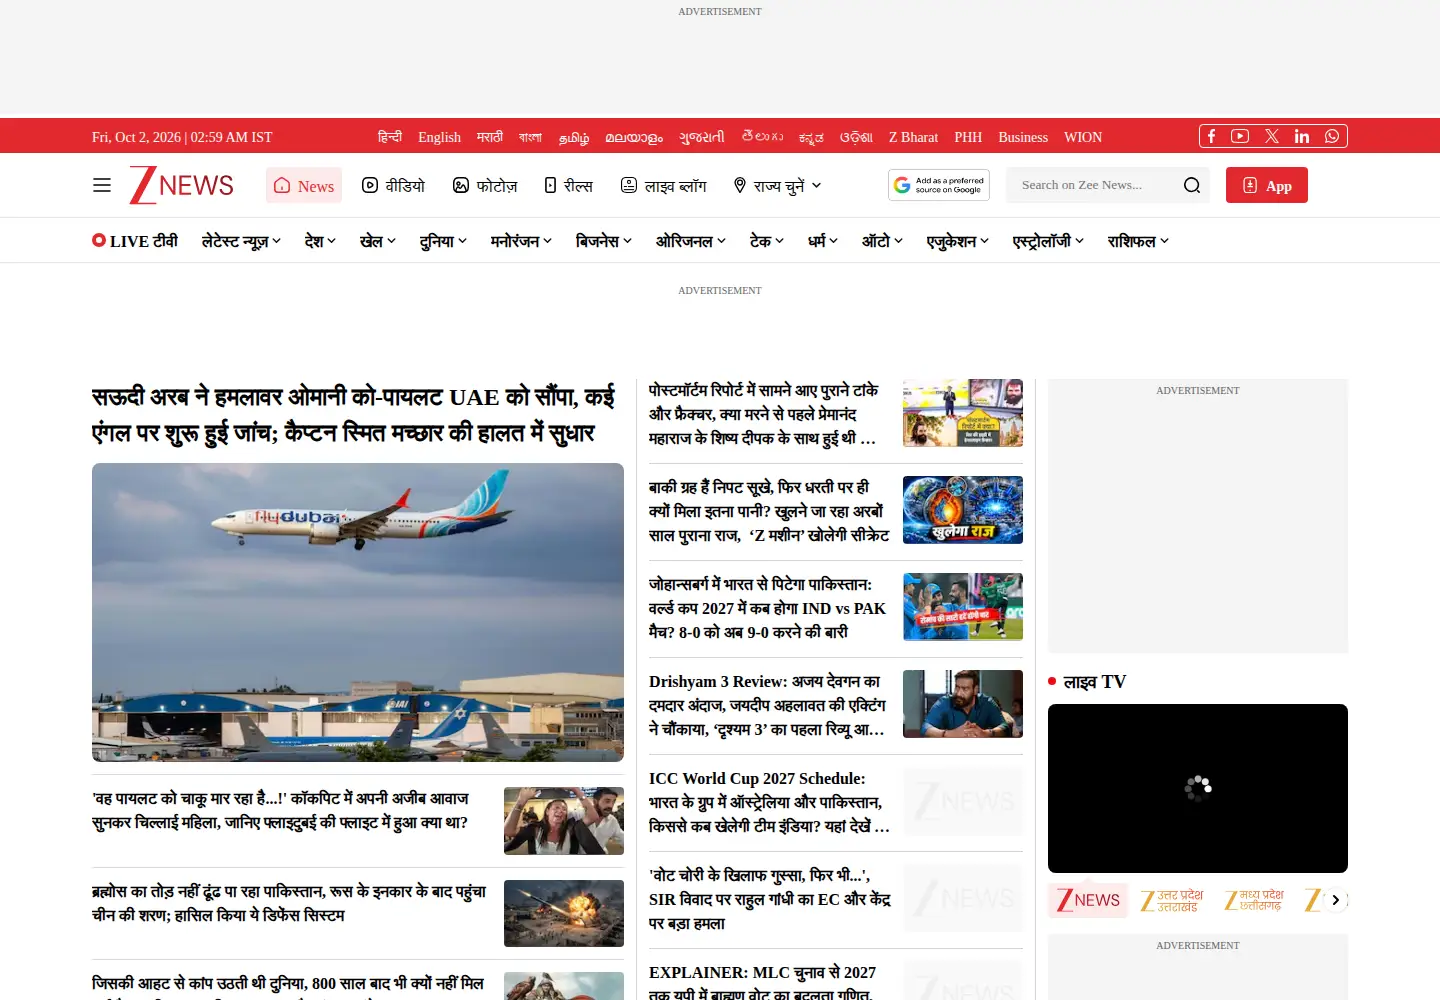Select the Zee News live channel logo
Viewport: 1440px width, 1000px height.
1088,900
